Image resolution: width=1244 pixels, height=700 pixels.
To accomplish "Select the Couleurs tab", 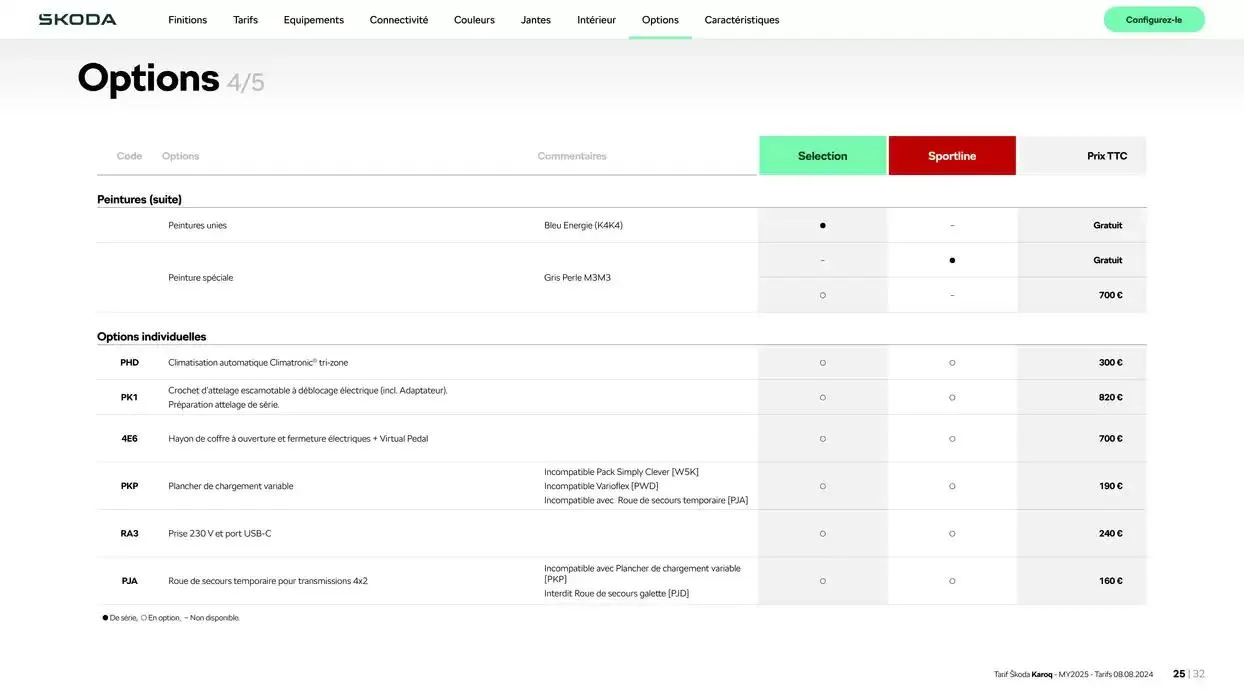I will pos(474,20).
